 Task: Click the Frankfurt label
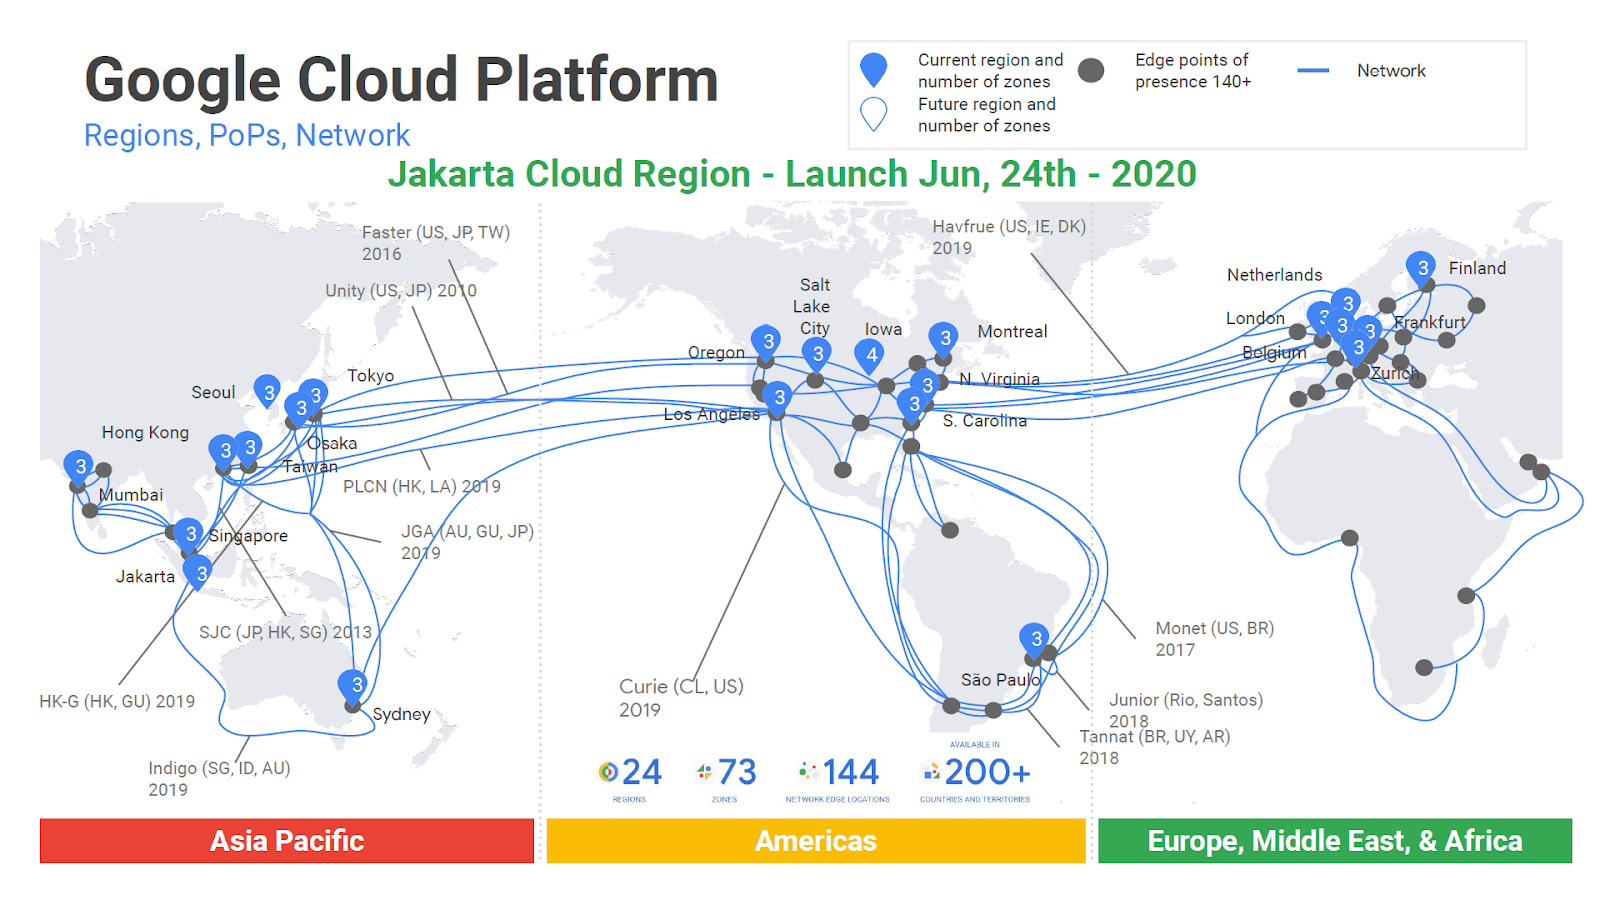[x=1429, y=322]
